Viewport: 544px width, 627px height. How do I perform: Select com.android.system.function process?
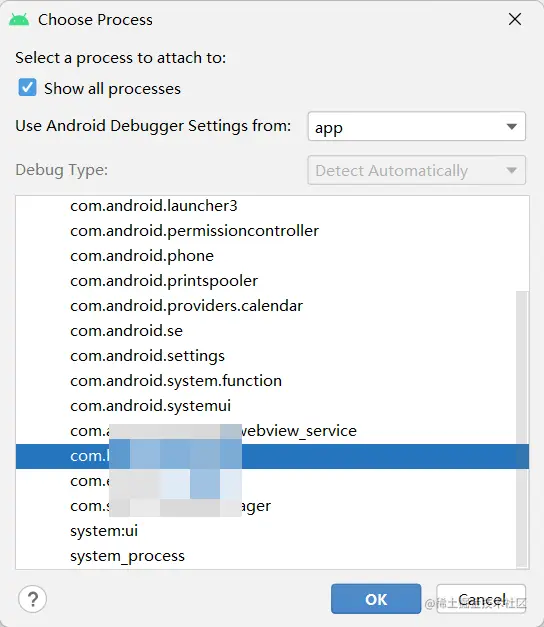272,381
